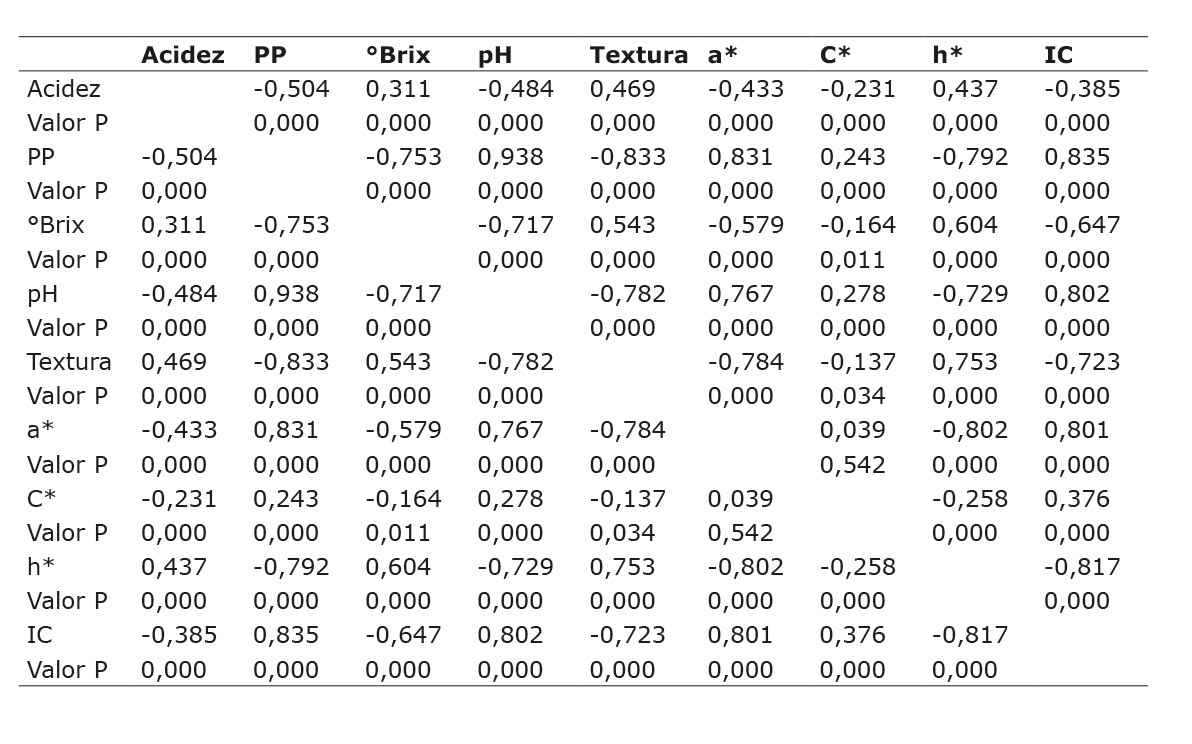Image resolution: width=1192 pixels, height=744 pixels.
Task: Select 0,011 in the C* column
Action: pyautogui.click(x=852, y=260)
